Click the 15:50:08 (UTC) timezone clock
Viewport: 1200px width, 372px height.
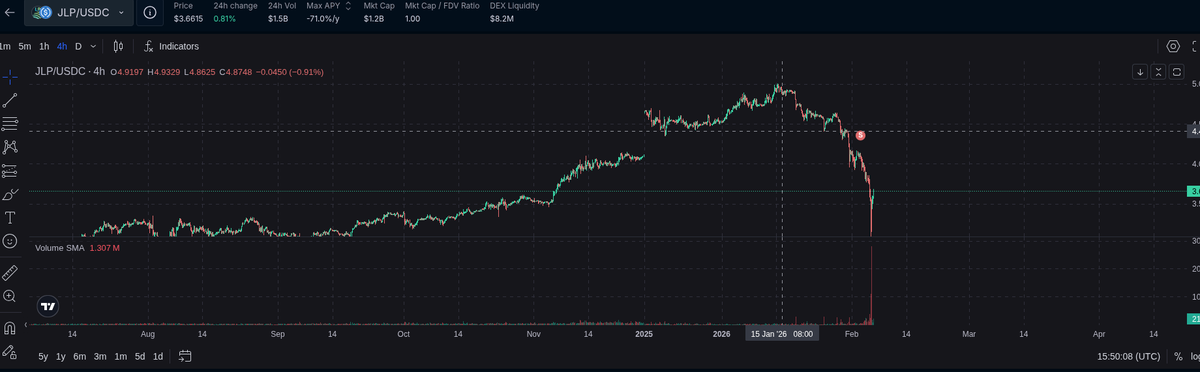coord(1129,356)
